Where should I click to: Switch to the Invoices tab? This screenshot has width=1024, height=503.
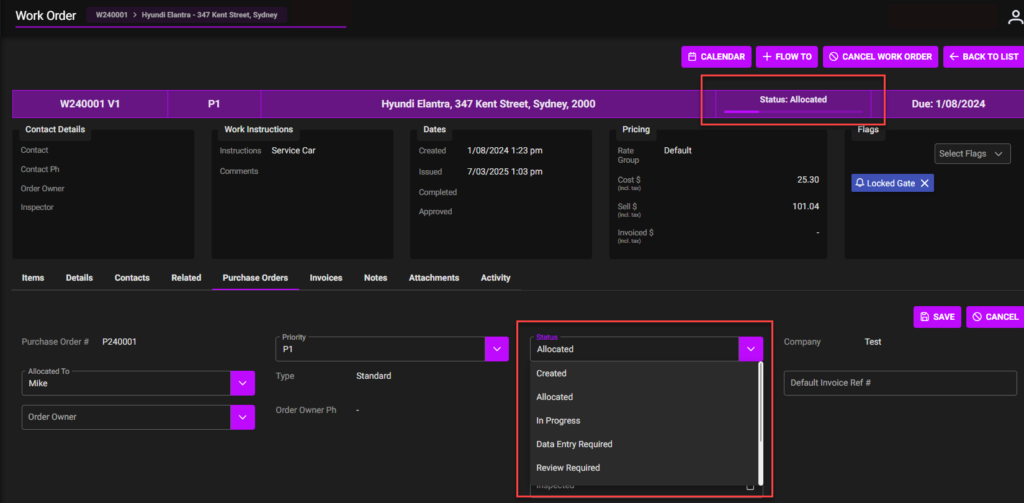326,278
